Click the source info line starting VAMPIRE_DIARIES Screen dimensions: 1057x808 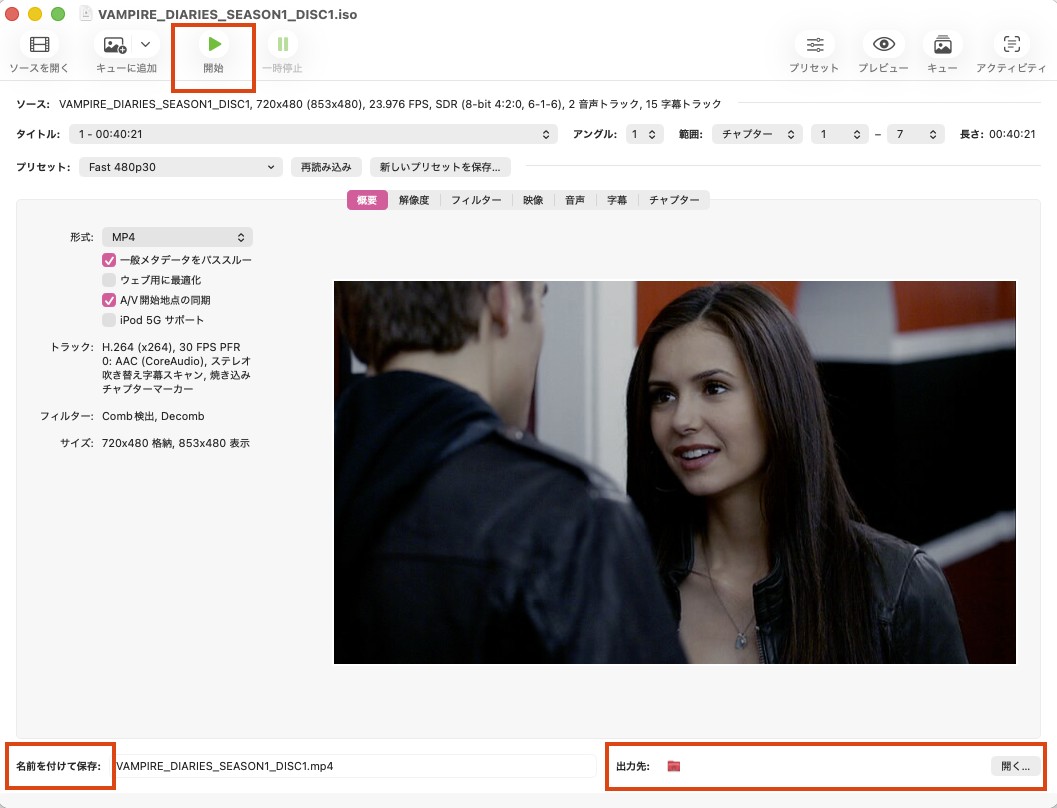390,104
